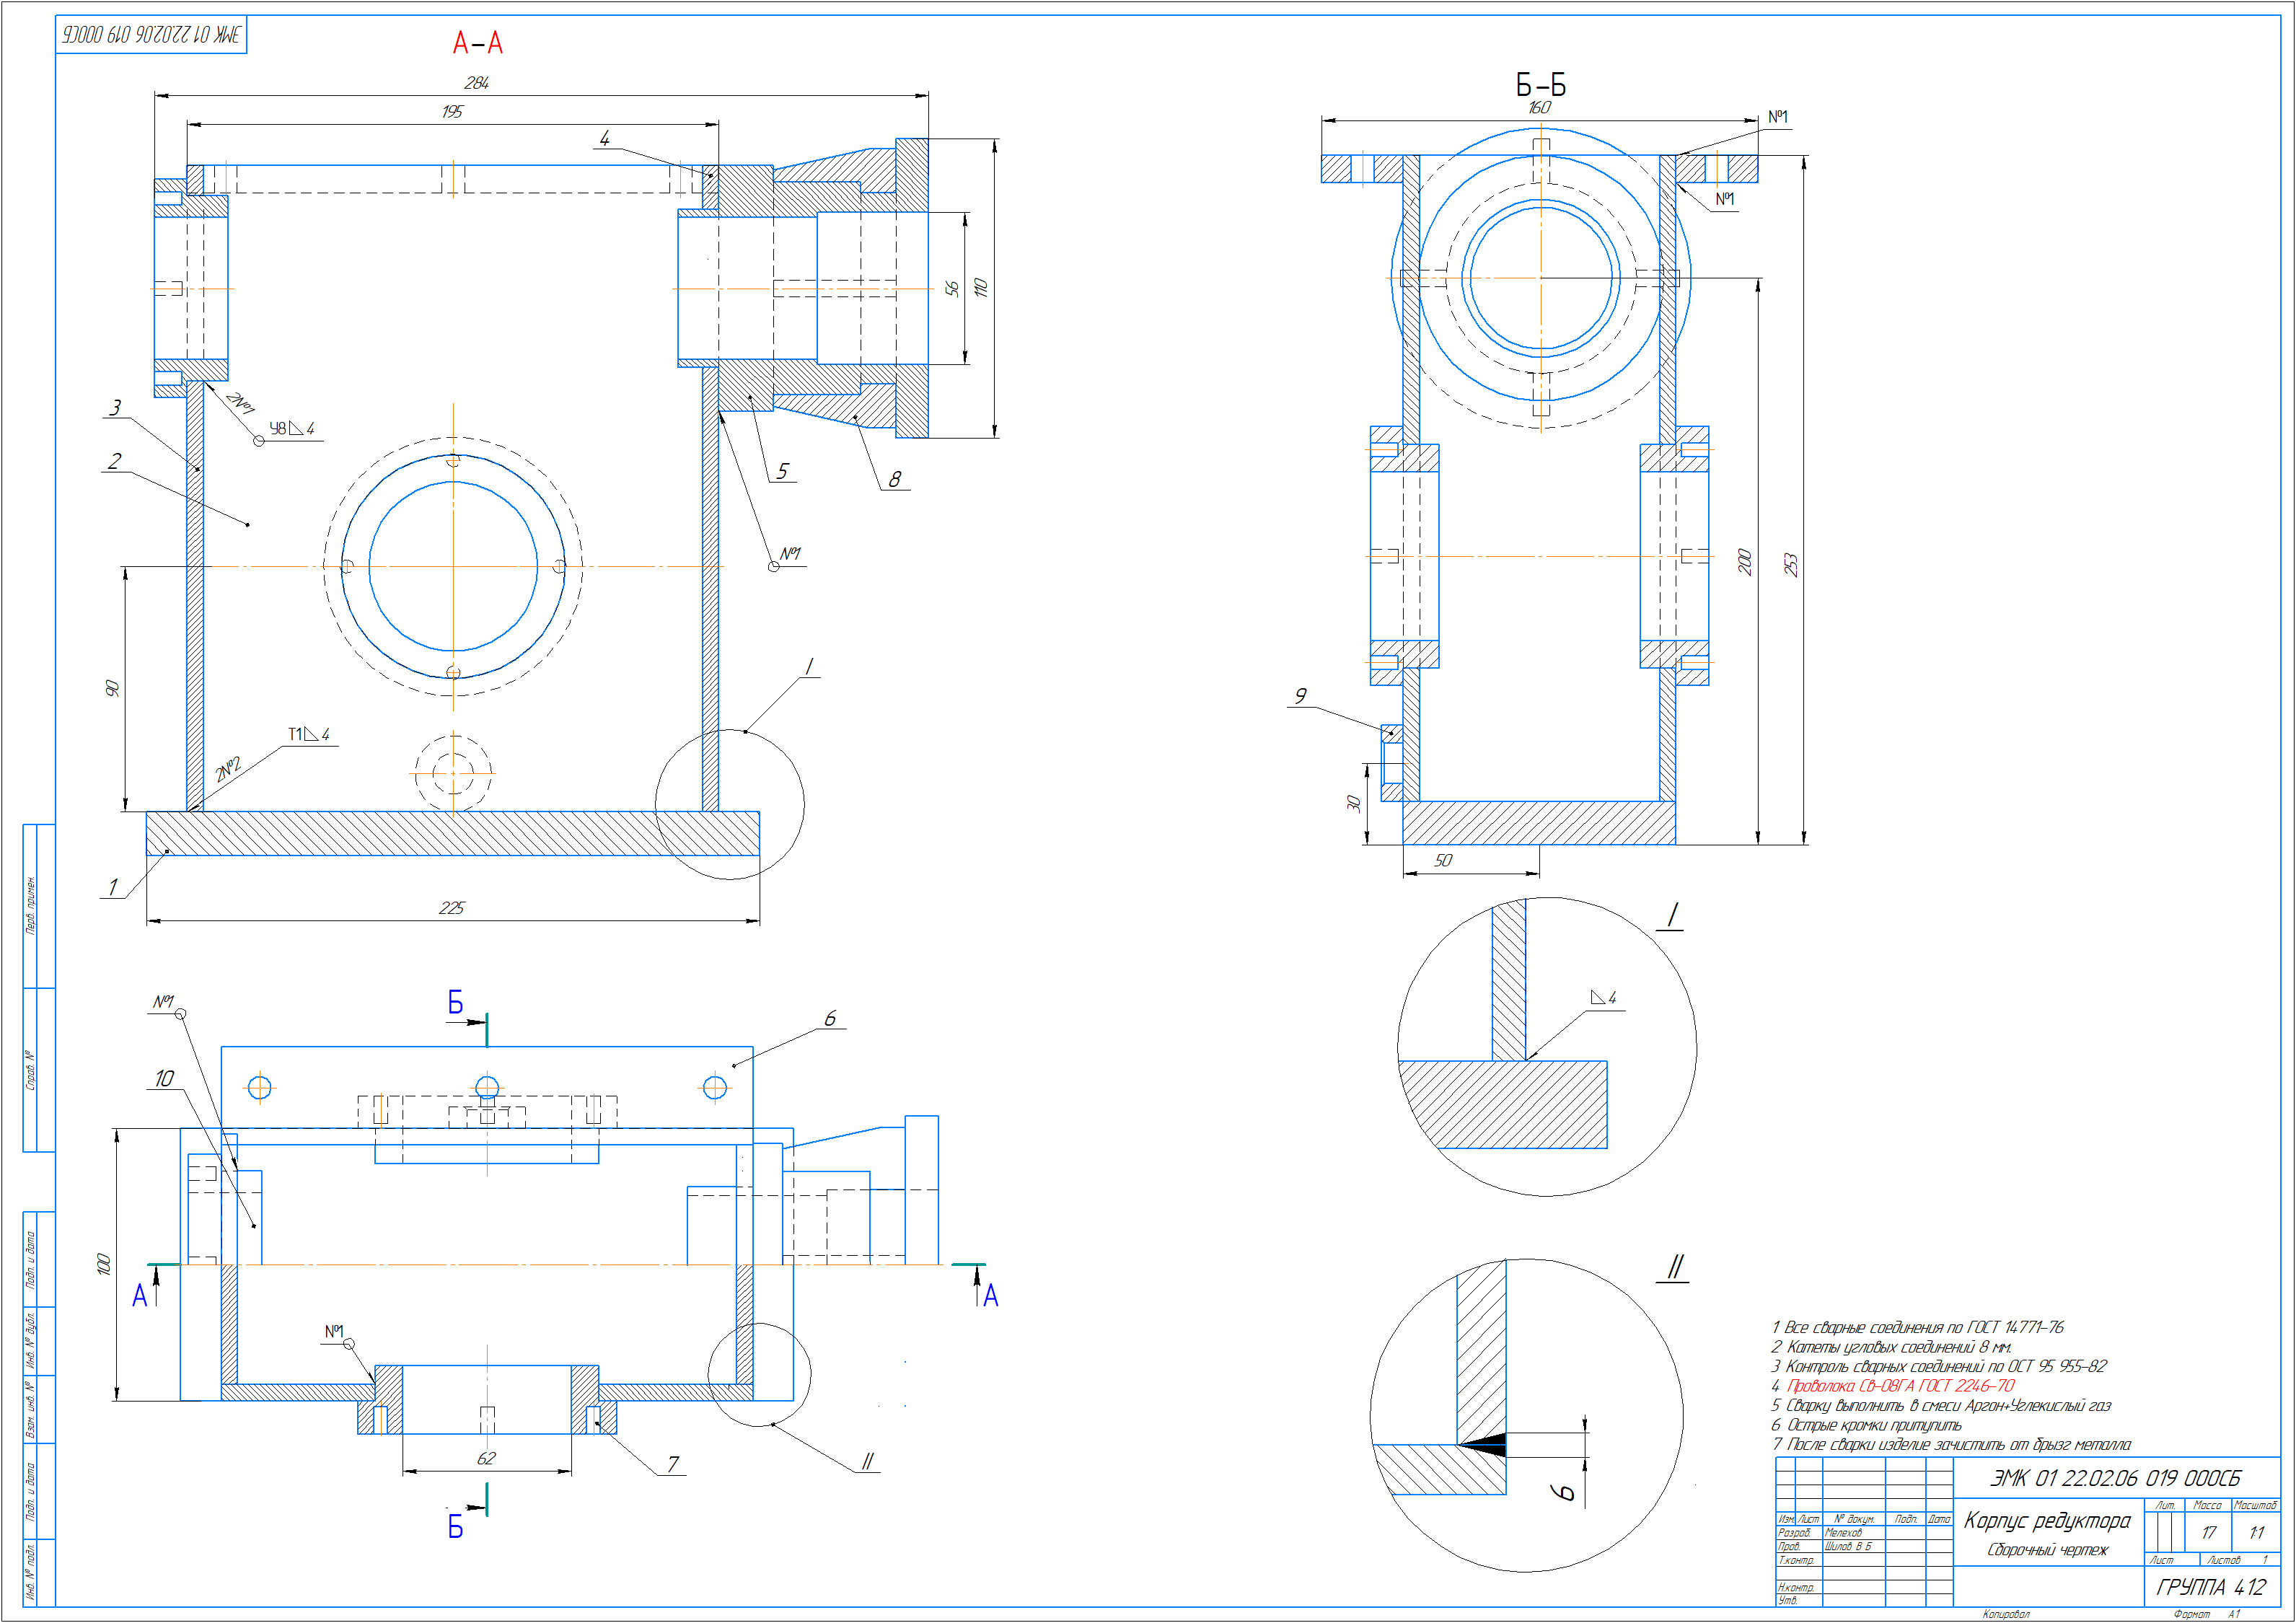2296x1623 pixels.
Task: Click the 284 overall width dimension text
Action: click(x=476, y=83)
